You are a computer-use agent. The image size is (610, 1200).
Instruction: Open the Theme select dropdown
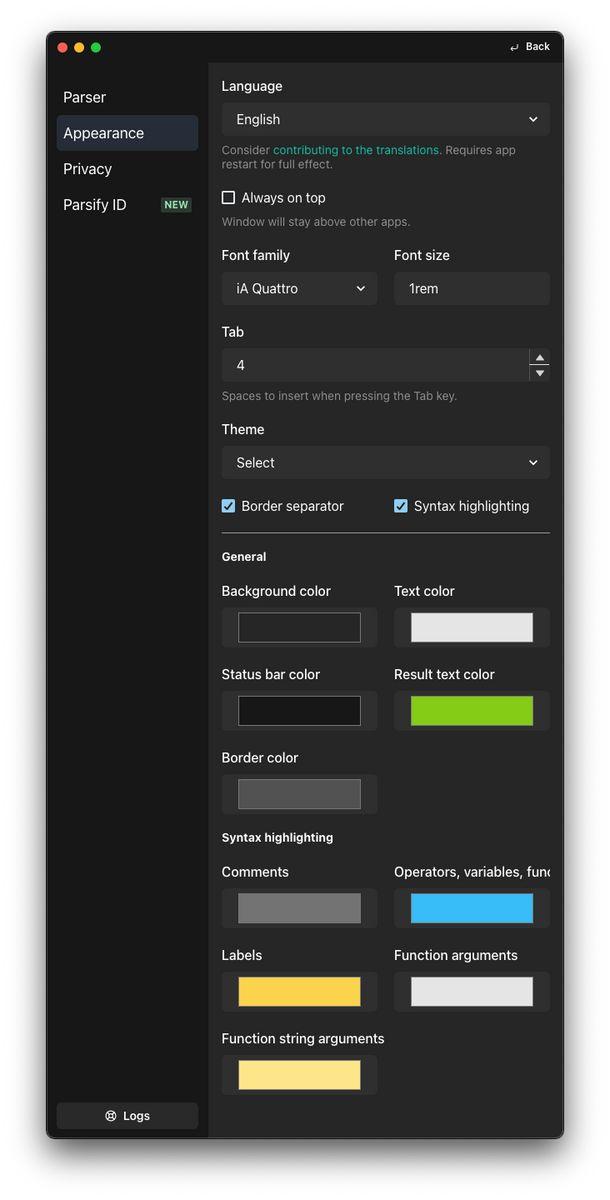tap(385, 463)
